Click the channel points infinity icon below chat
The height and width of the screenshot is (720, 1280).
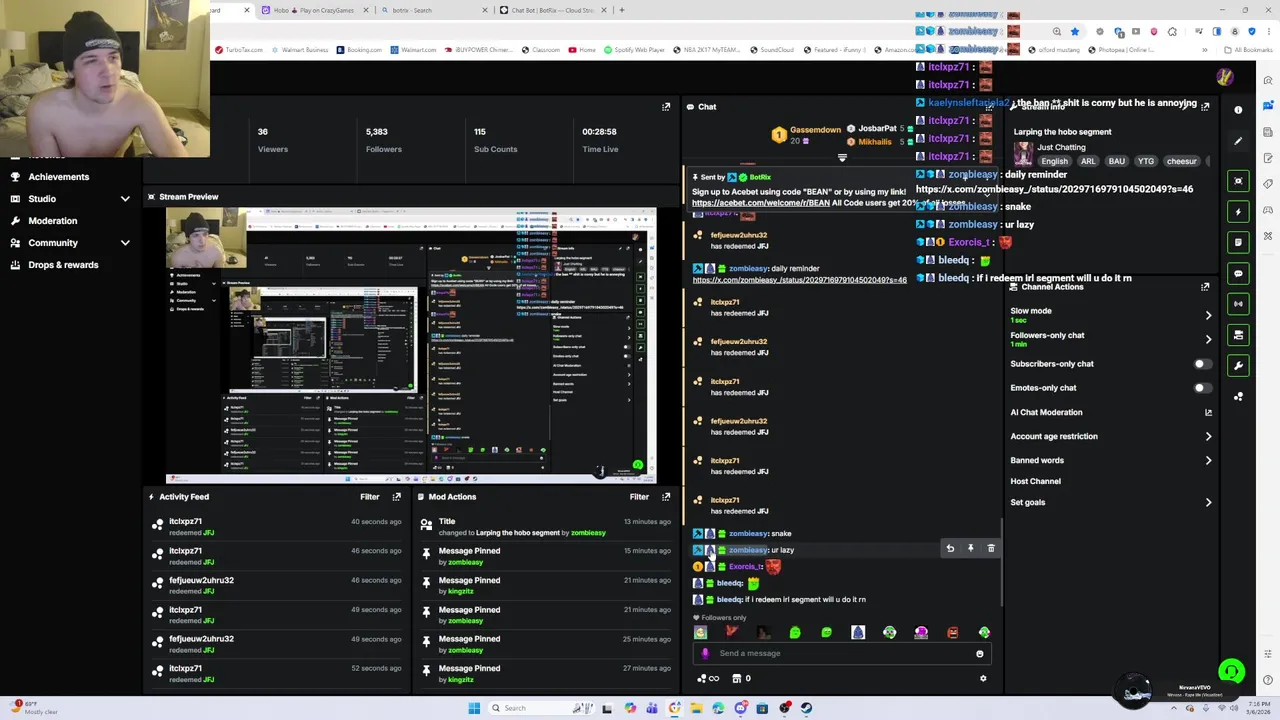click(x=708, y=678)
